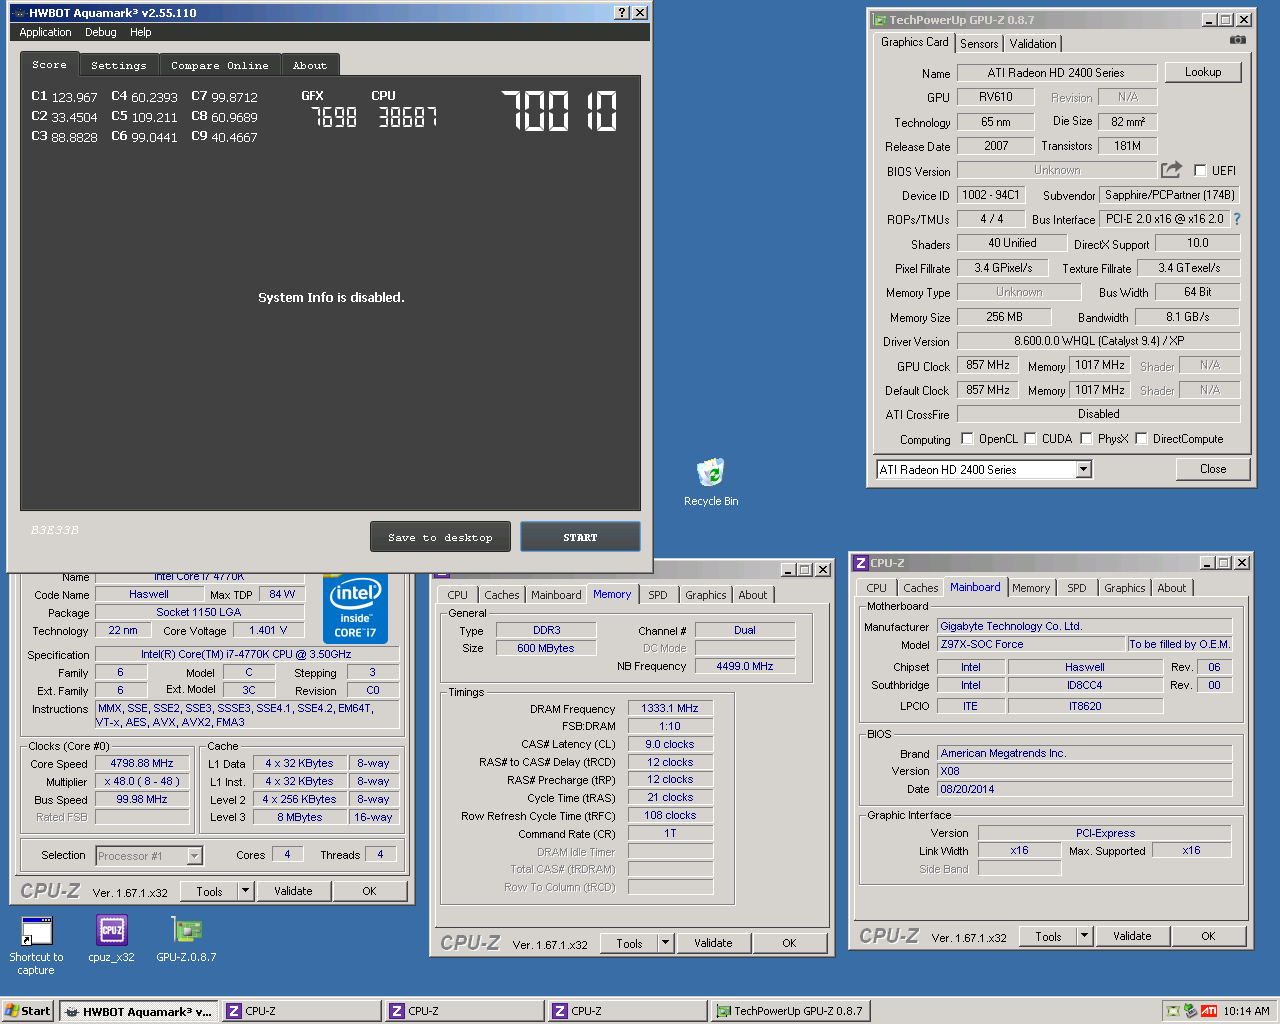Switch to TechPowerUp GPU-Z taskbar button
The image size is (1280, 1024).
(x=790, y=1011)
